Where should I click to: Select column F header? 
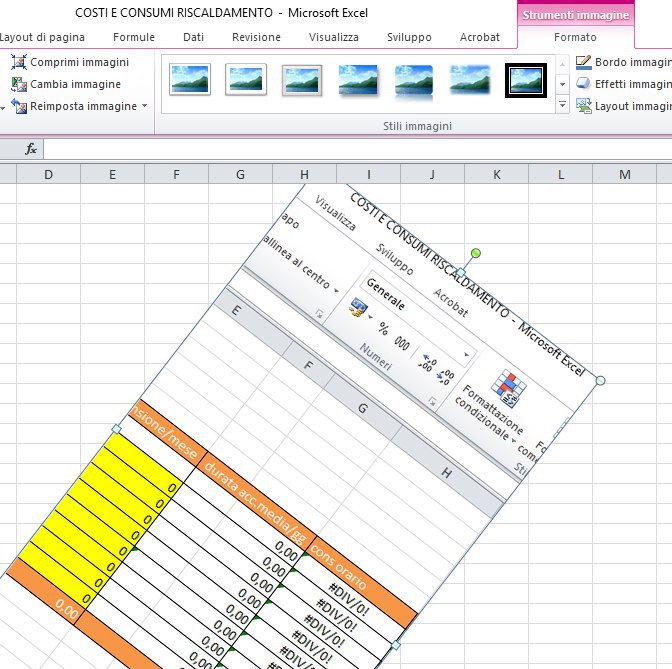click(x=177, y=175)
